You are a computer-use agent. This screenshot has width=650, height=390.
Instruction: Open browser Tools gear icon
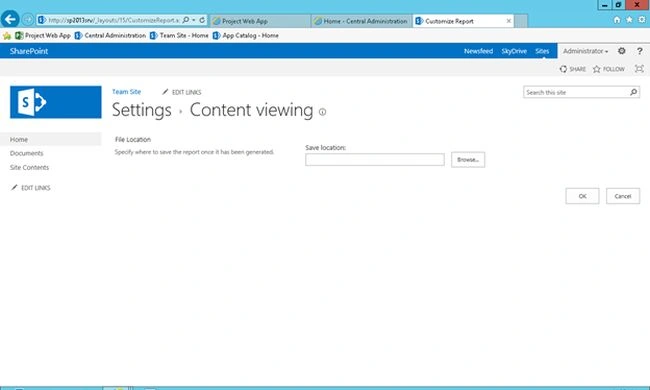click(x=642, y=20)
